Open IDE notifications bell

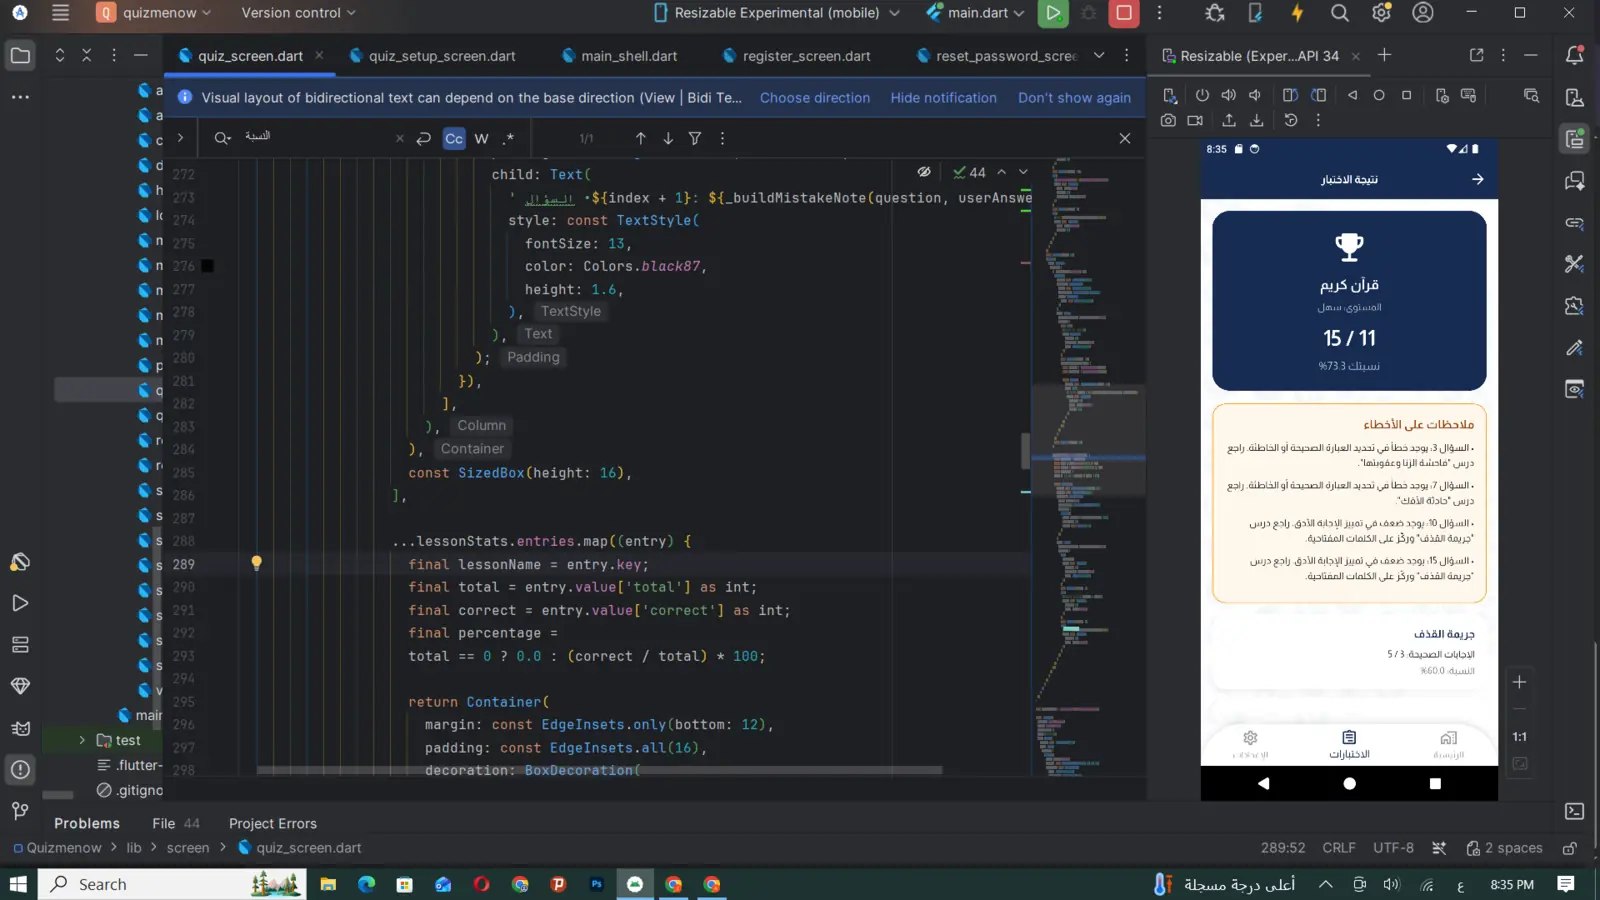pos(1574,55)
